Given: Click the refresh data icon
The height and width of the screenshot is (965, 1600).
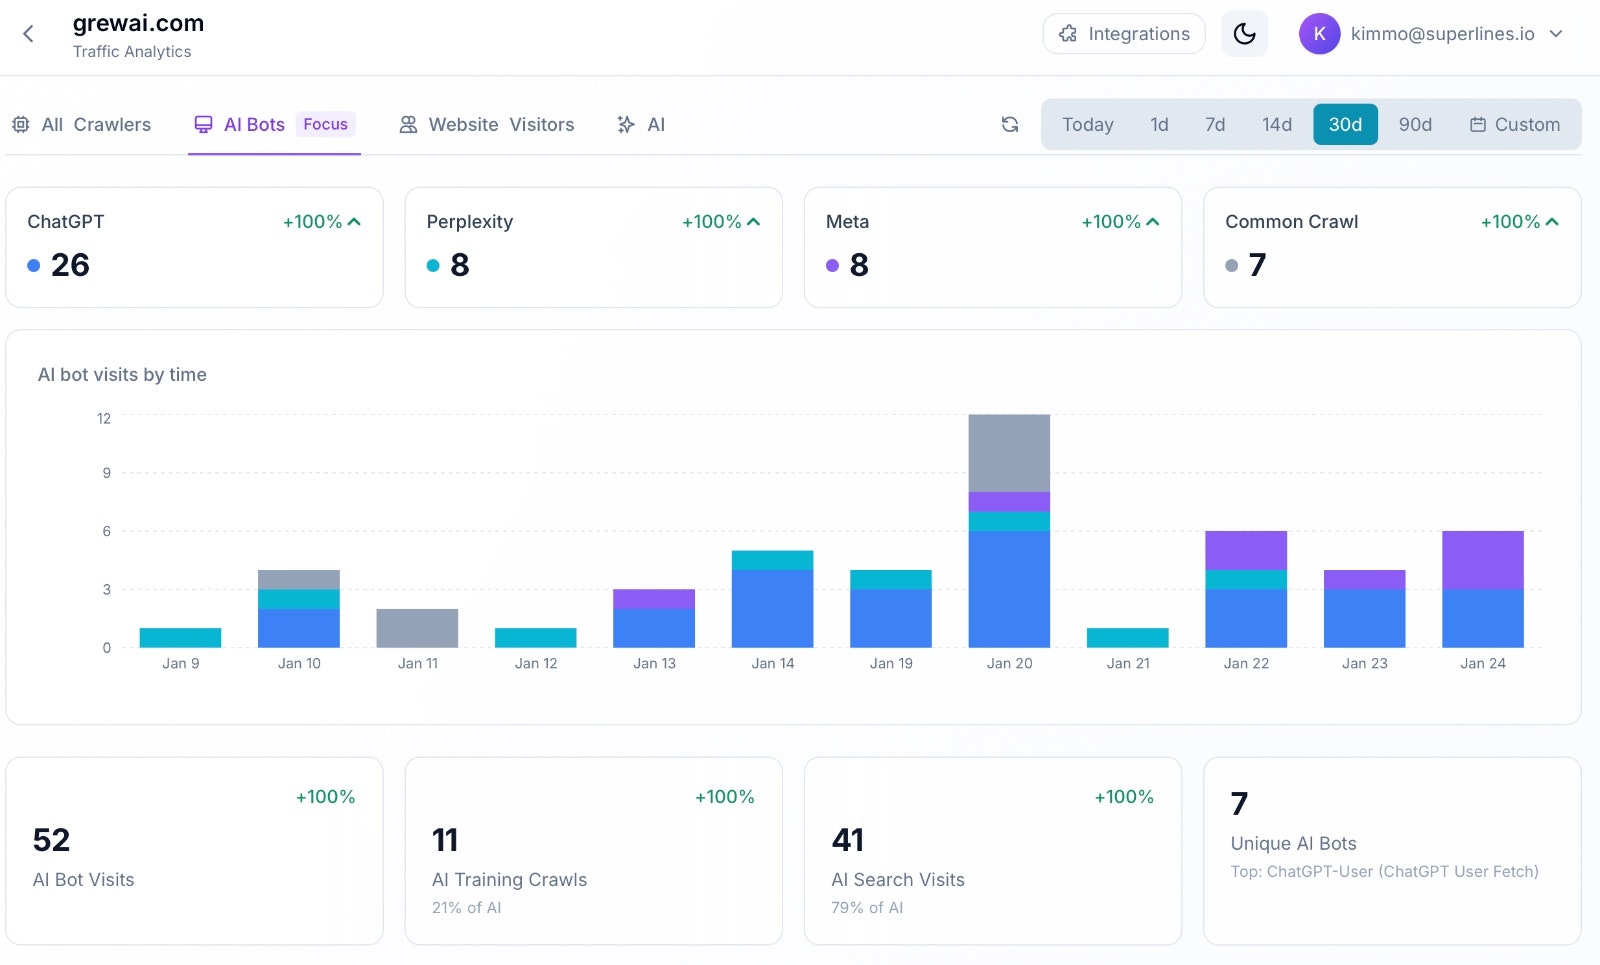Looking at the screenshot, I should coord(1009,124).
